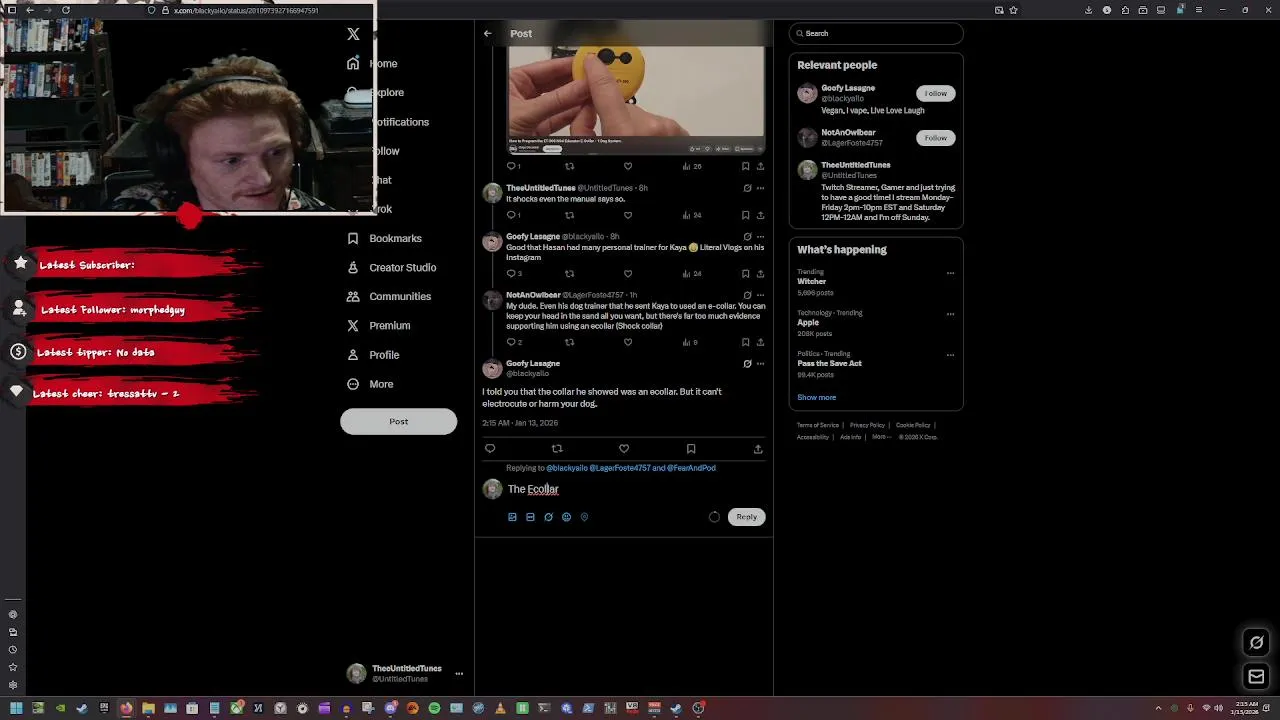Image resolution: width=1280 pixels, height=720 pixels.
Task: Submit with the Reply button
Action: tap(746, 517)
